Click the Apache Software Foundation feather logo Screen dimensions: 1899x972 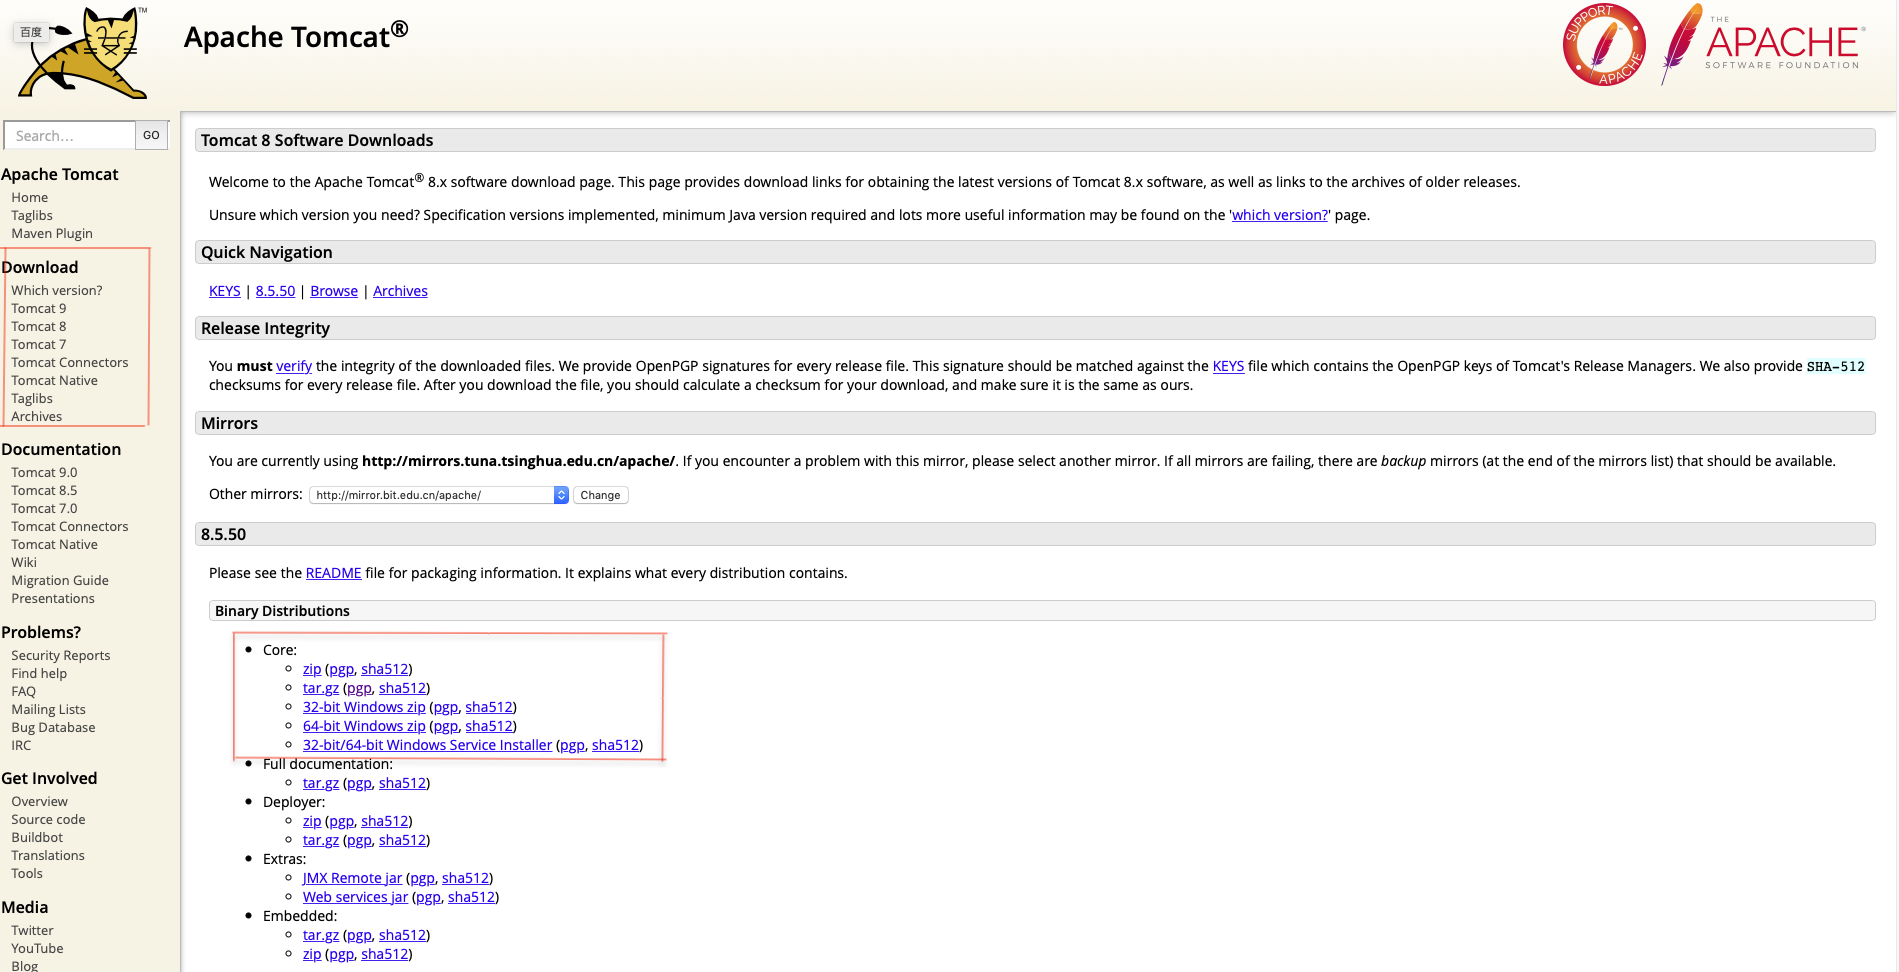(1762, 43)
